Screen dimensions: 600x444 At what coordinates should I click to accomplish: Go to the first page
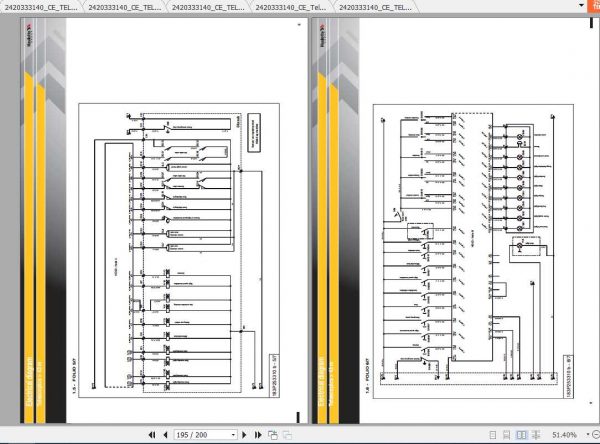point(152,435)
